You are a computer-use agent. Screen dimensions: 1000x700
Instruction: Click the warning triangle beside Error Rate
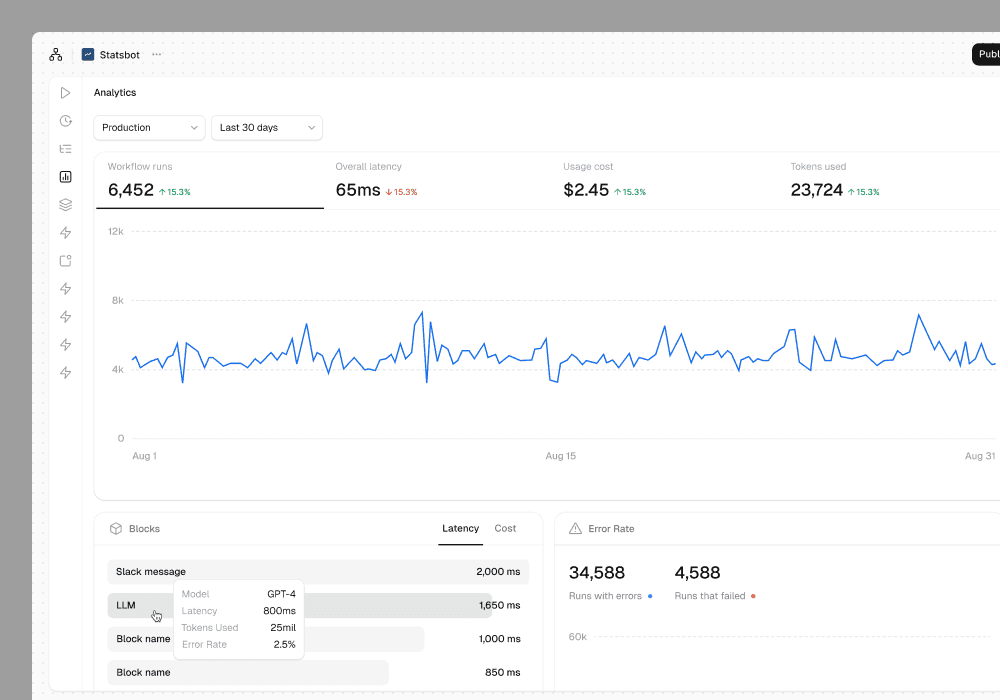click(x=575, y=529)
